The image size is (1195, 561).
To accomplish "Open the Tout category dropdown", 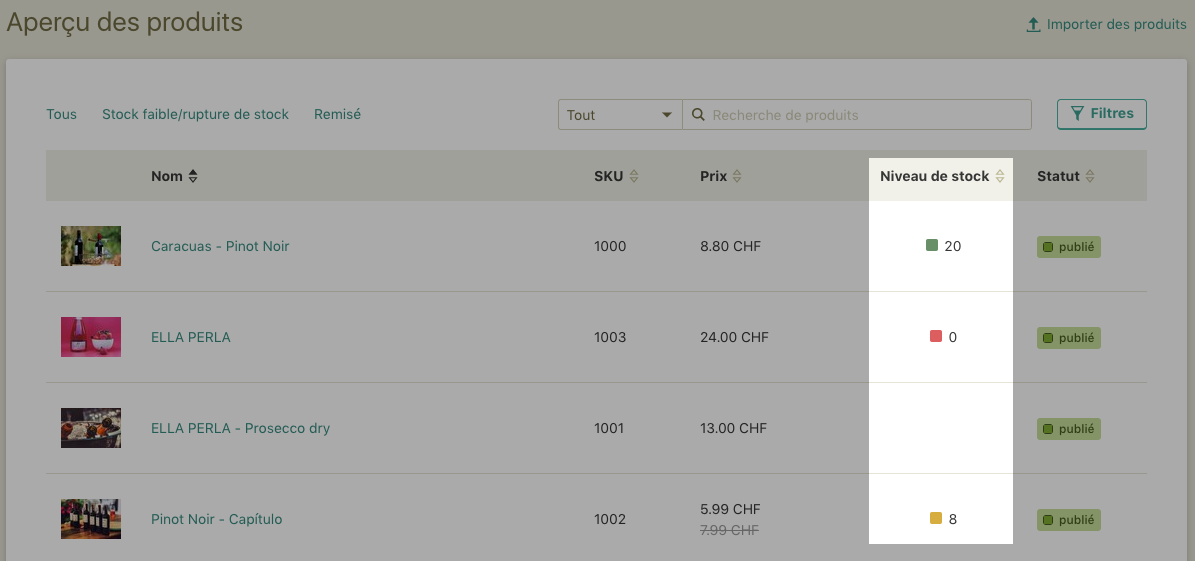I will coord(620,114).
